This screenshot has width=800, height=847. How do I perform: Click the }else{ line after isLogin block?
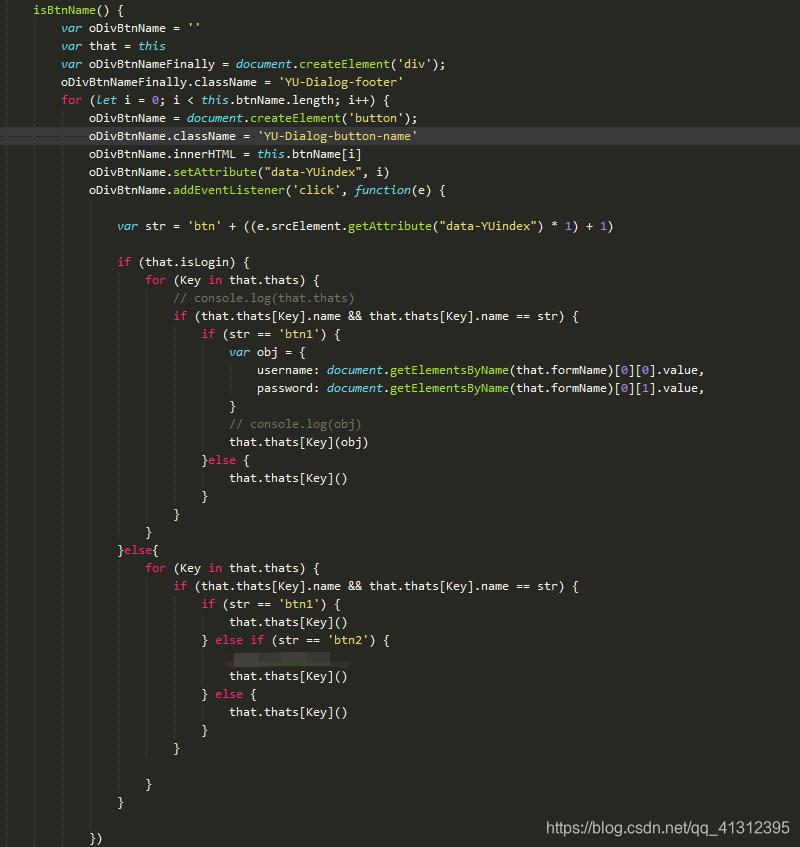point(138,550)
